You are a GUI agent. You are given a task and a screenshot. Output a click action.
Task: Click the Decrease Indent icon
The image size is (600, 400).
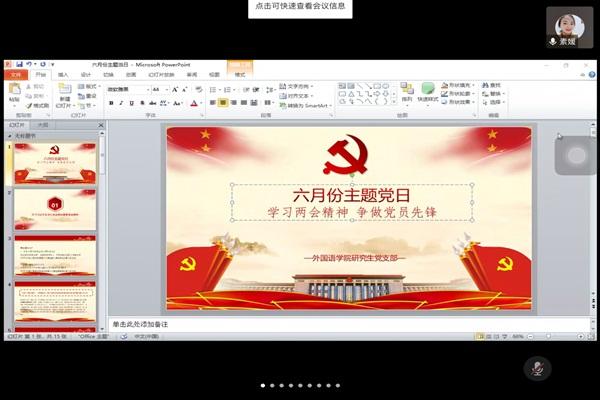coord(246,90)
